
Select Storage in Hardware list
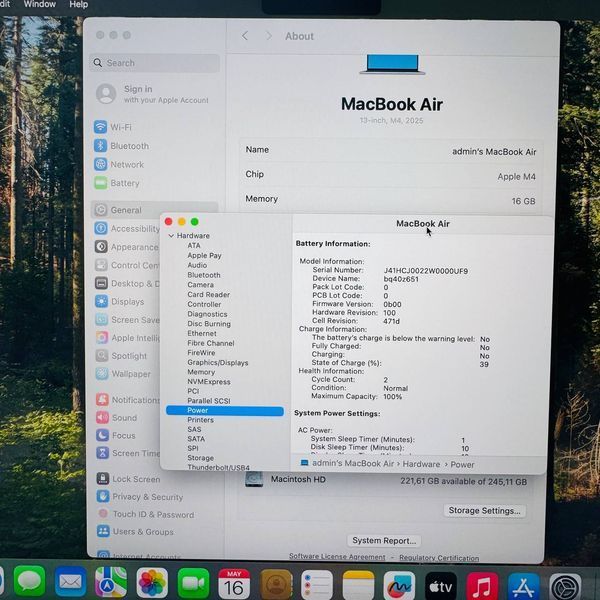201,458
